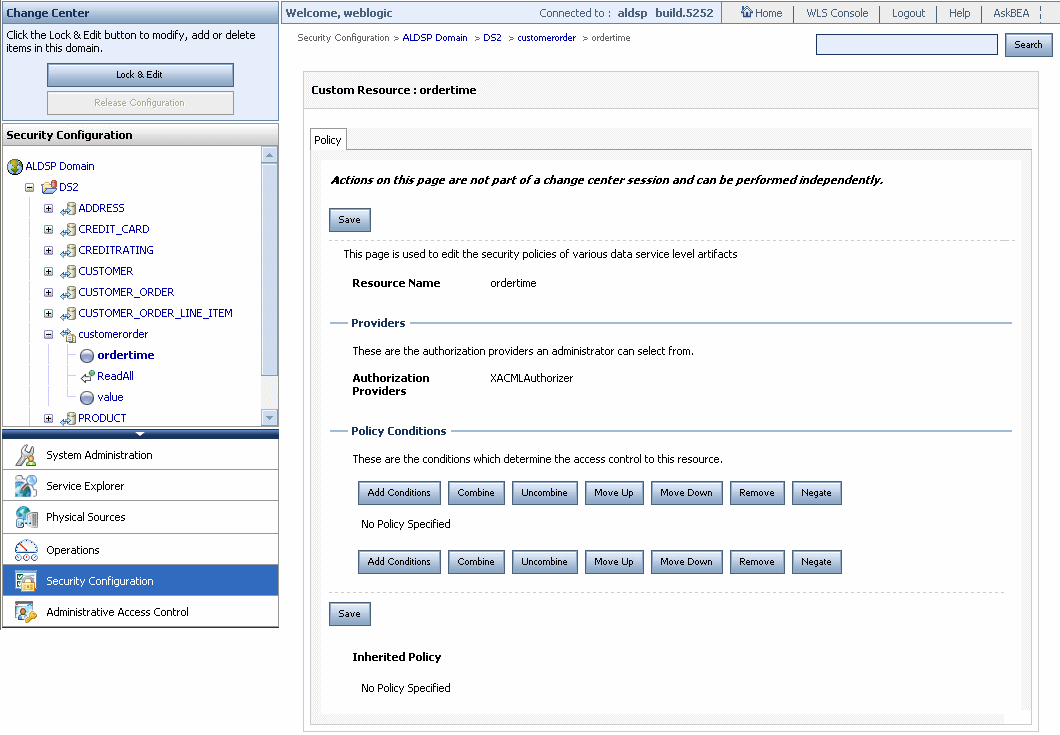Expand the CUSTOMER_ORDER_LINE_ITEM tree node

tap(49, 313)
